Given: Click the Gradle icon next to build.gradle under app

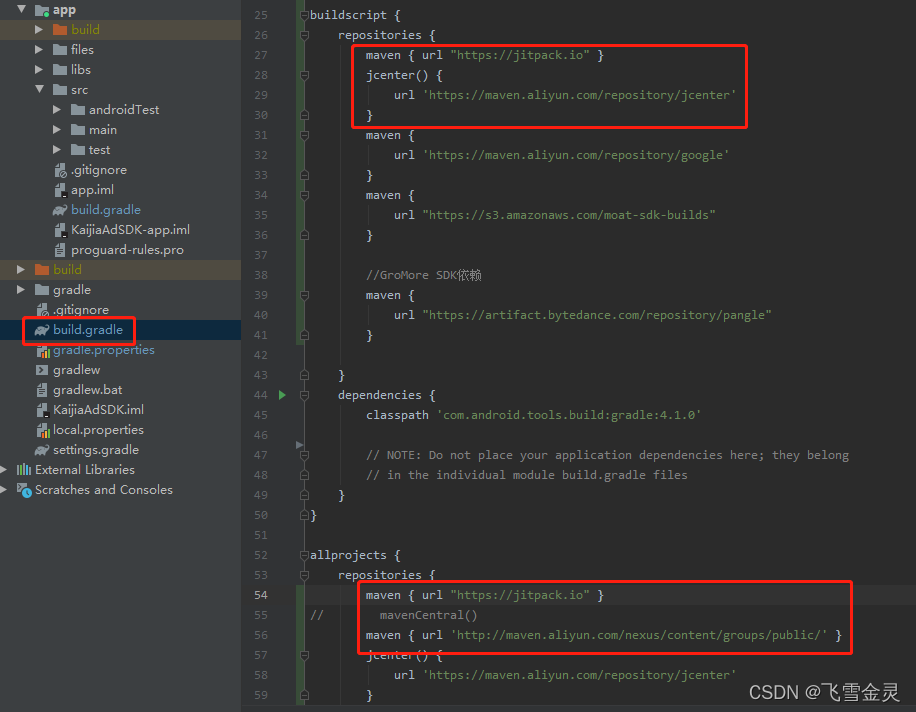Looking at the screenshot, I should point(60,209).
